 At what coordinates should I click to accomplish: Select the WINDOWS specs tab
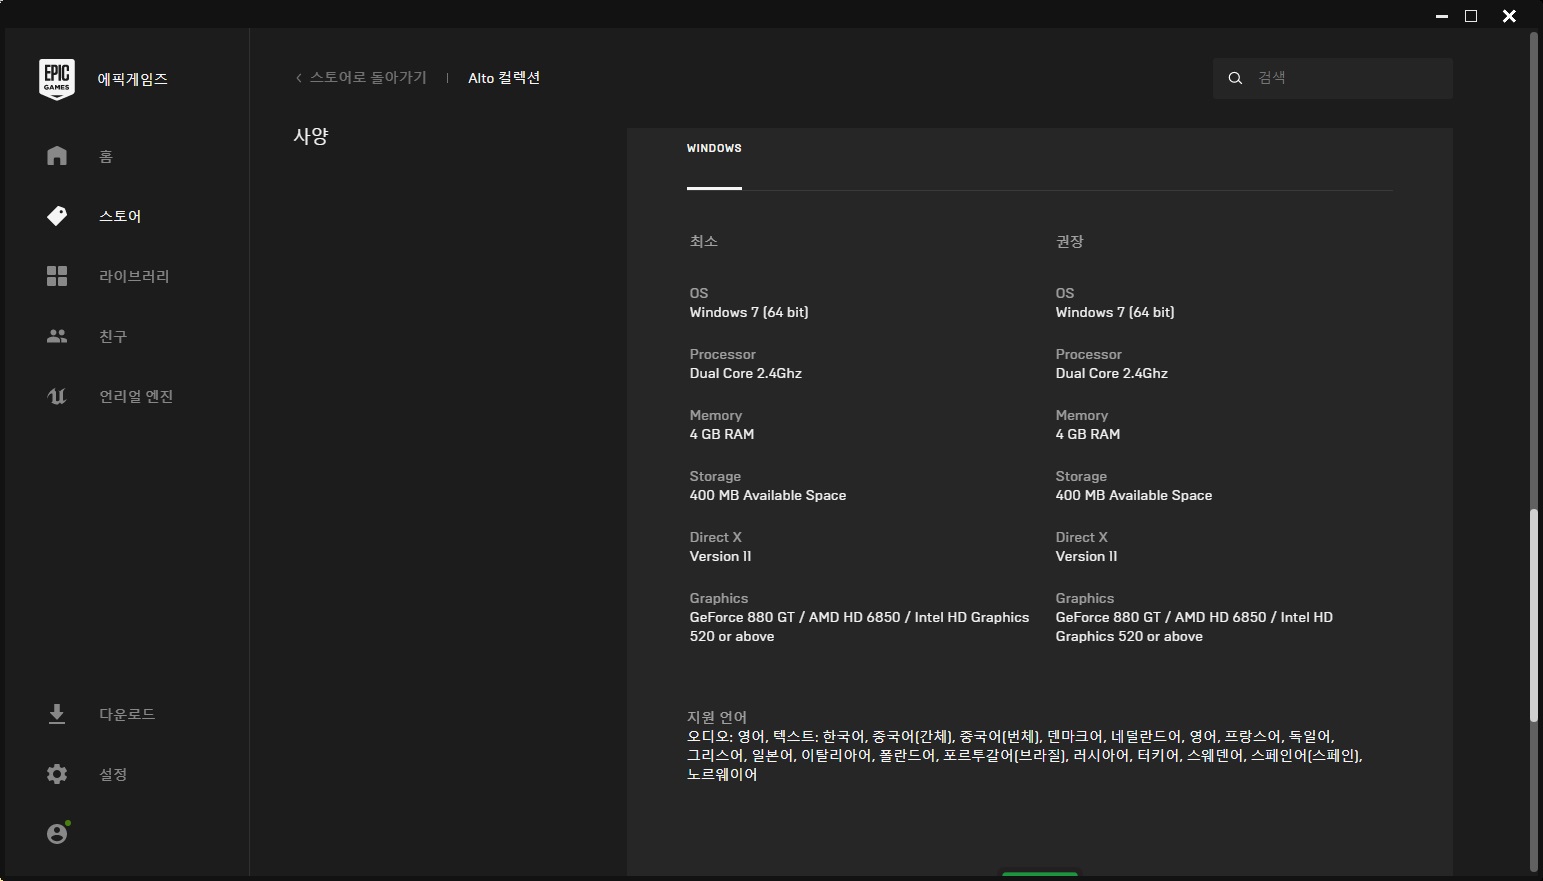point(714,149)
